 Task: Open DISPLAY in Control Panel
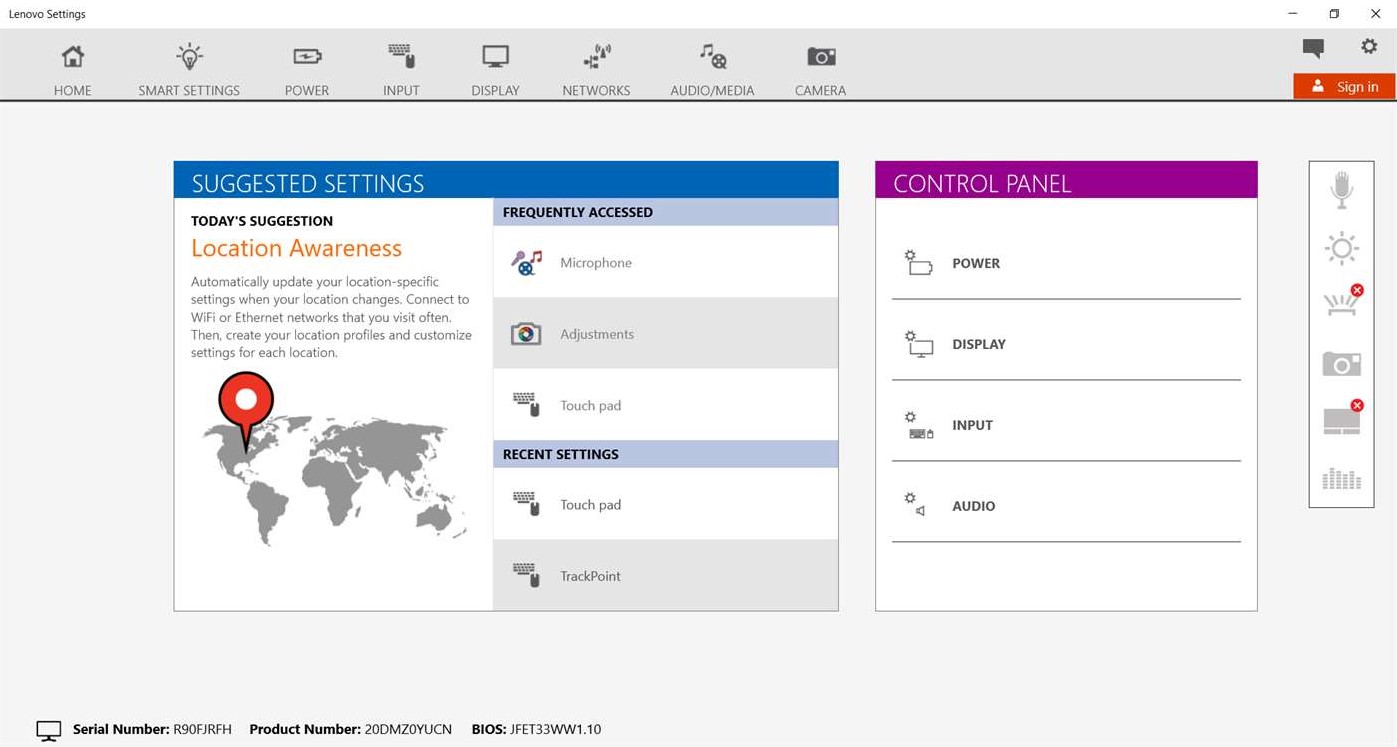[x=1066, y=344]
